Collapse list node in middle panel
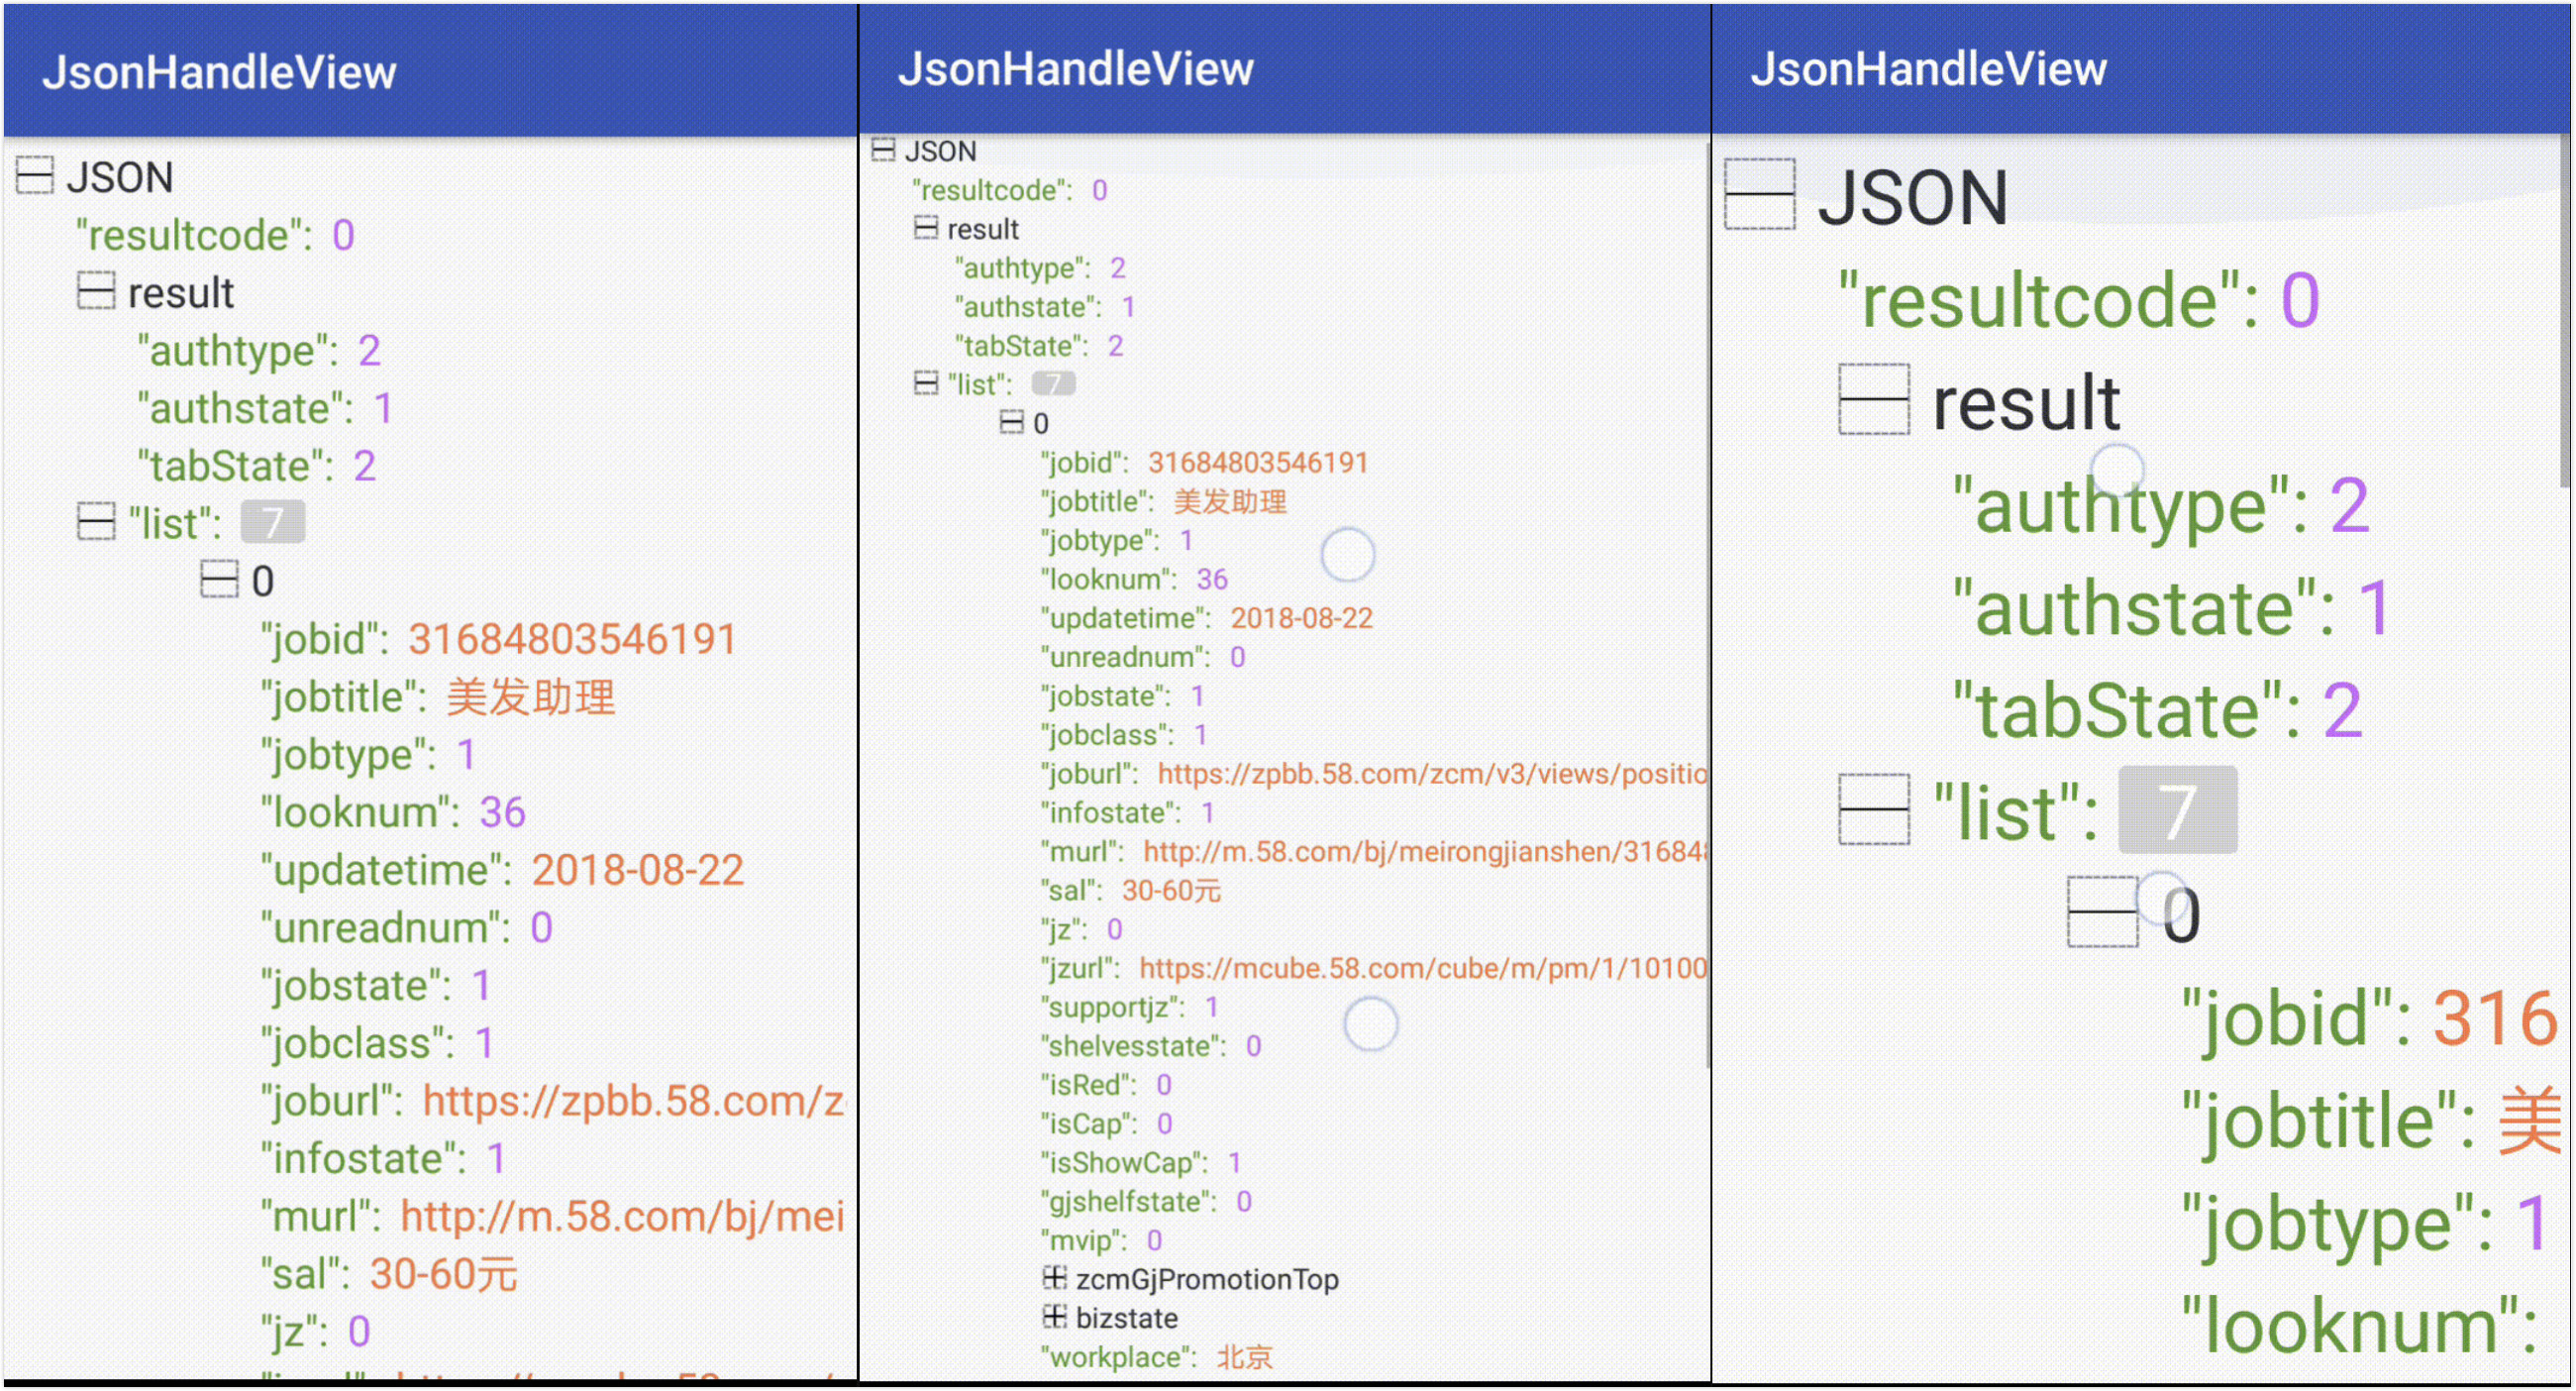The image size is (2576, 1391). 926,383
